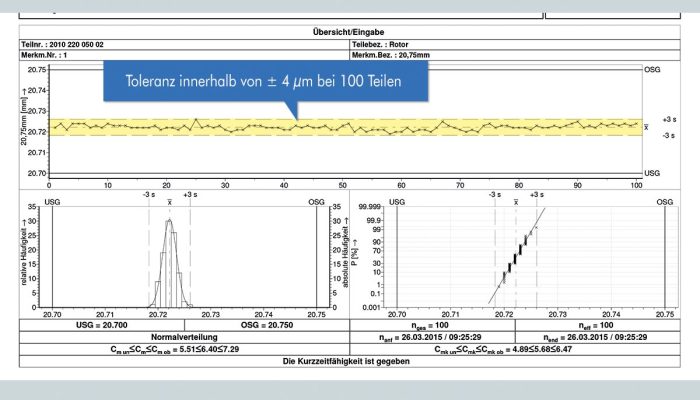
Task: Click the Cm value 5.51≤6.40≤7.29 cell
Action: click(x=183, y=349)
